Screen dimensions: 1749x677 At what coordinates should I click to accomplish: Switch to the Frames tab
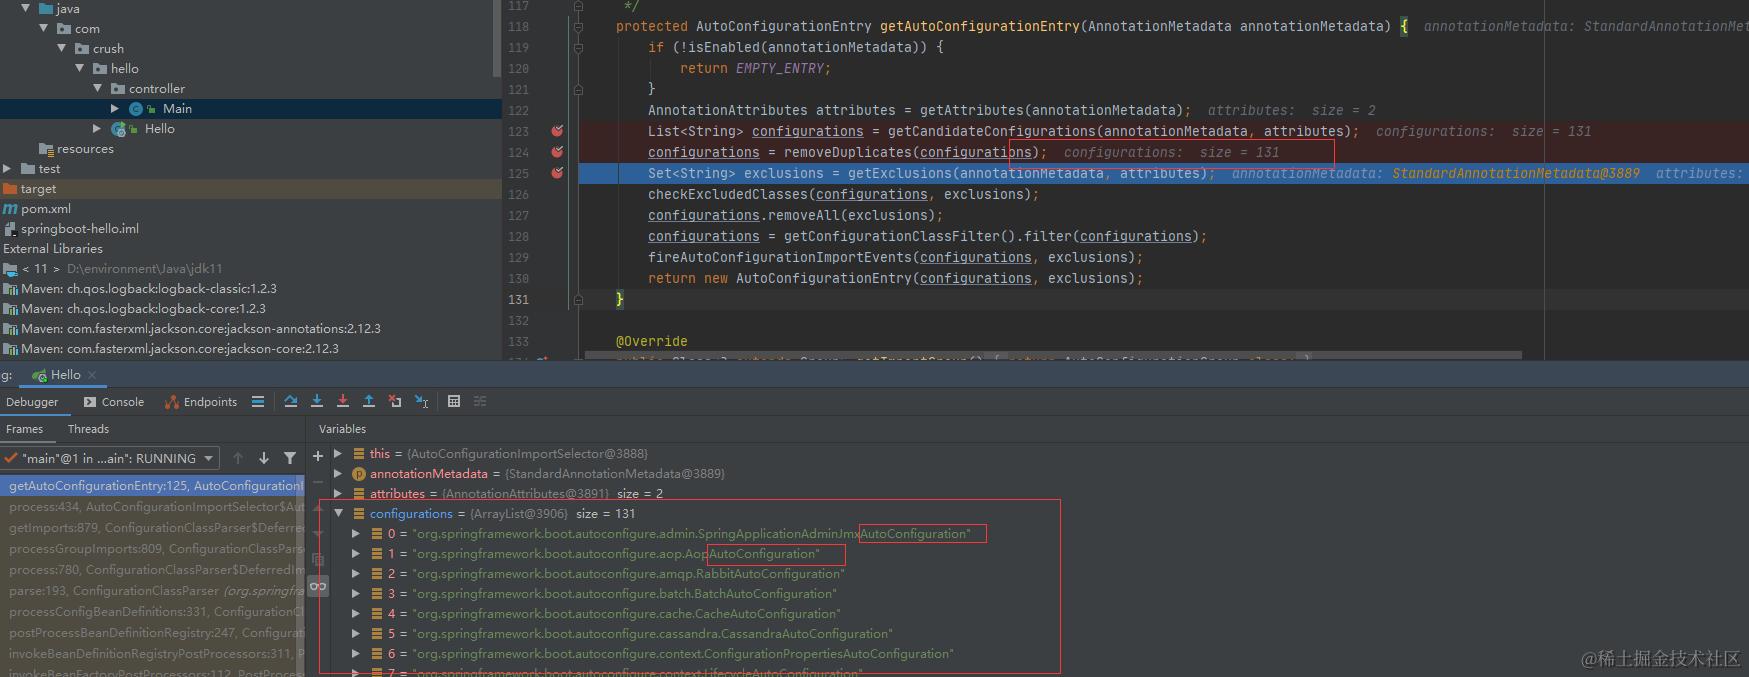[24, 429]
